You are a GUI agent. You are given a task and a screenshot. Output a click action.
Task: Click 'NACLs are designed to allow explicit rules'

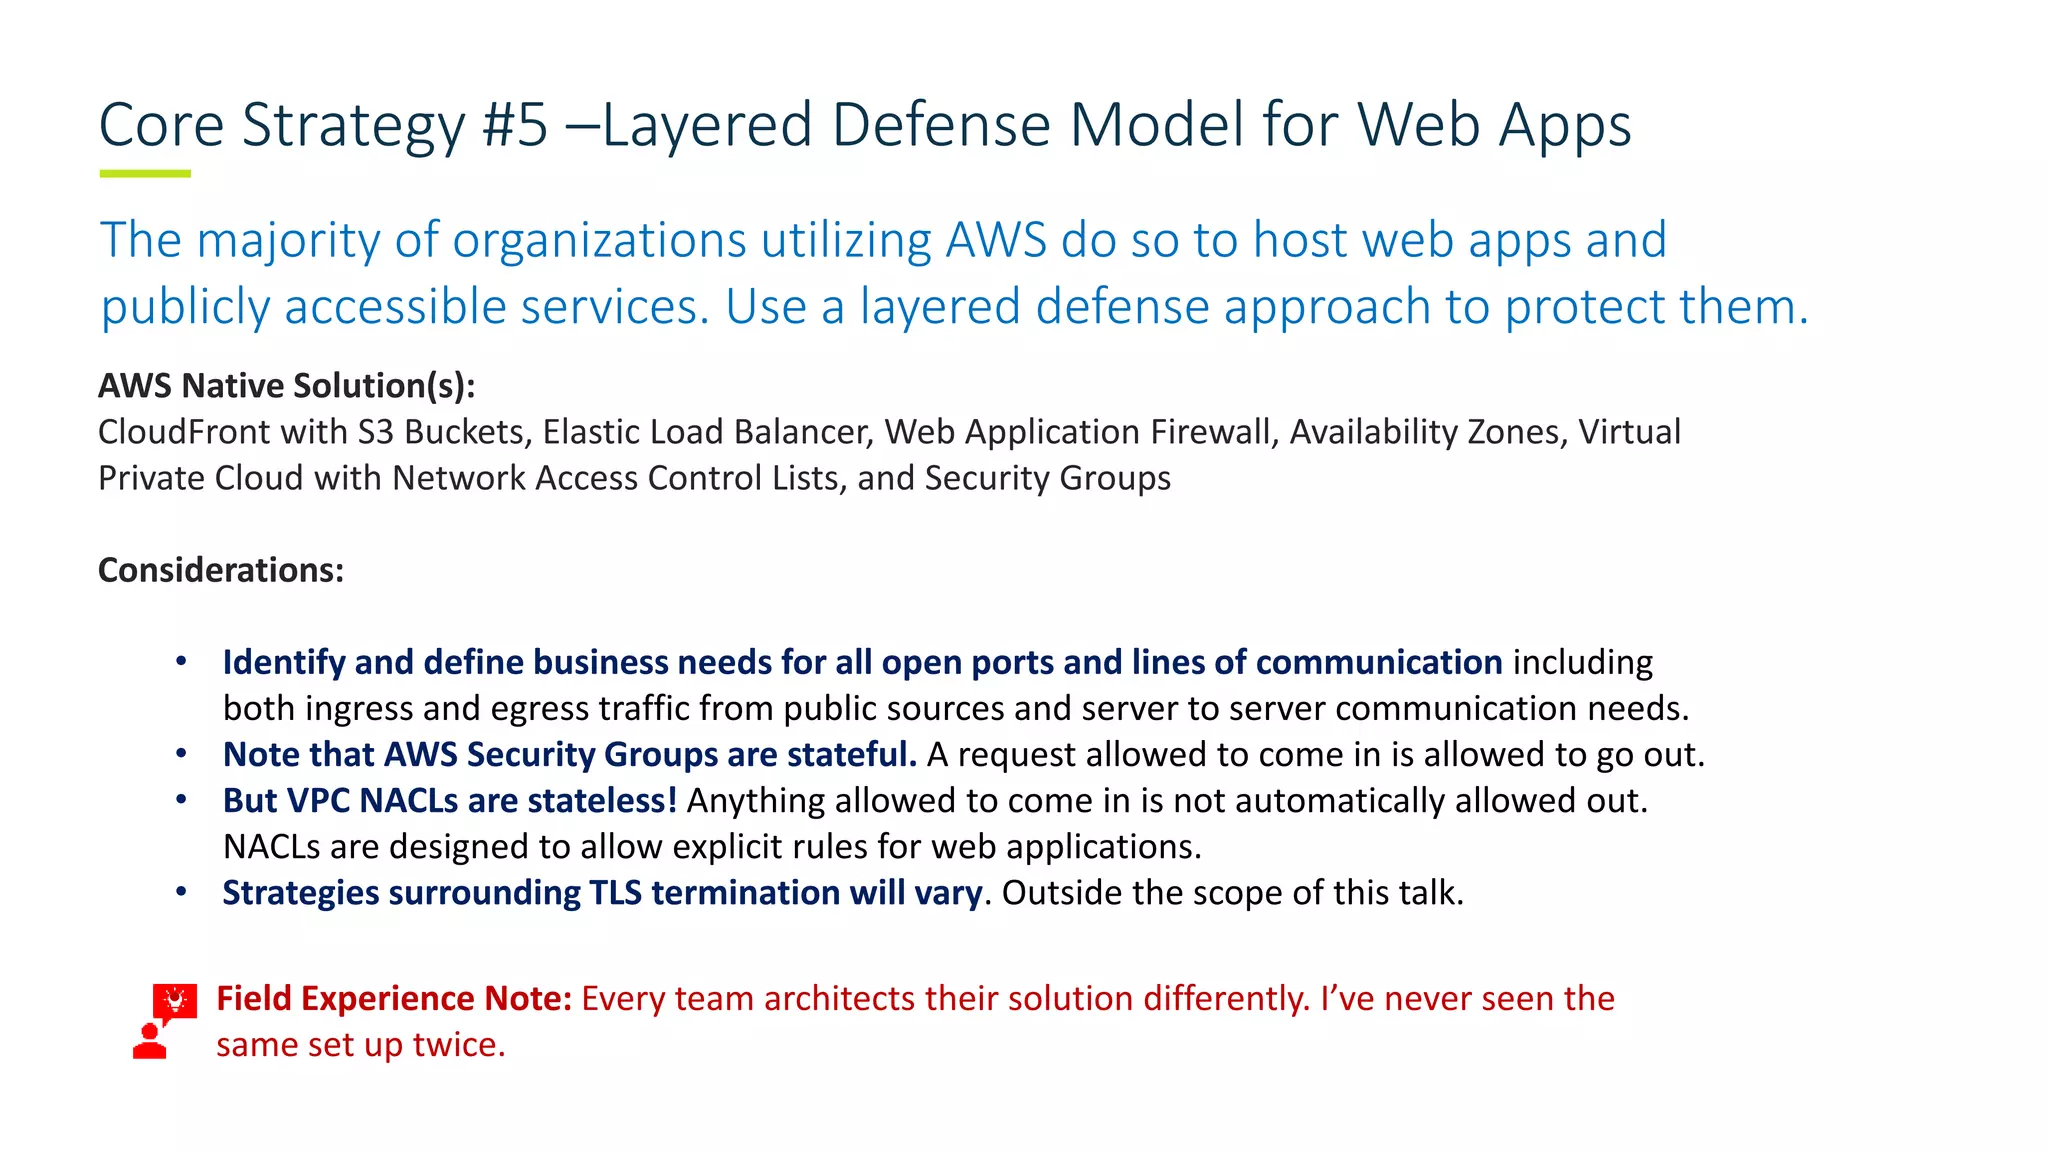coord(712,846)
